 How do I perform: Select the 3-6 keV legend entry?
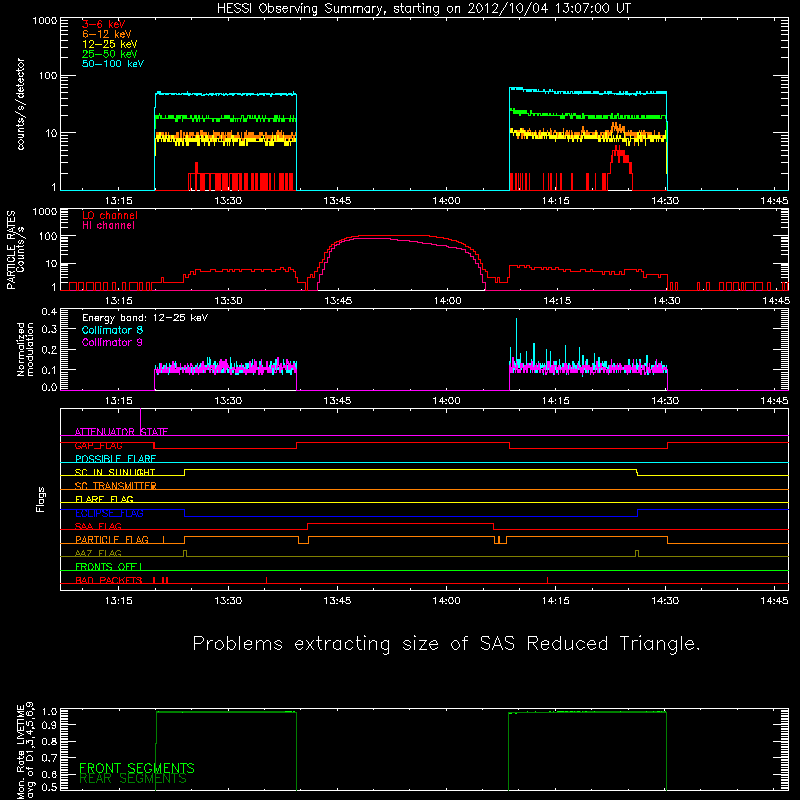(x=104, y=24)
